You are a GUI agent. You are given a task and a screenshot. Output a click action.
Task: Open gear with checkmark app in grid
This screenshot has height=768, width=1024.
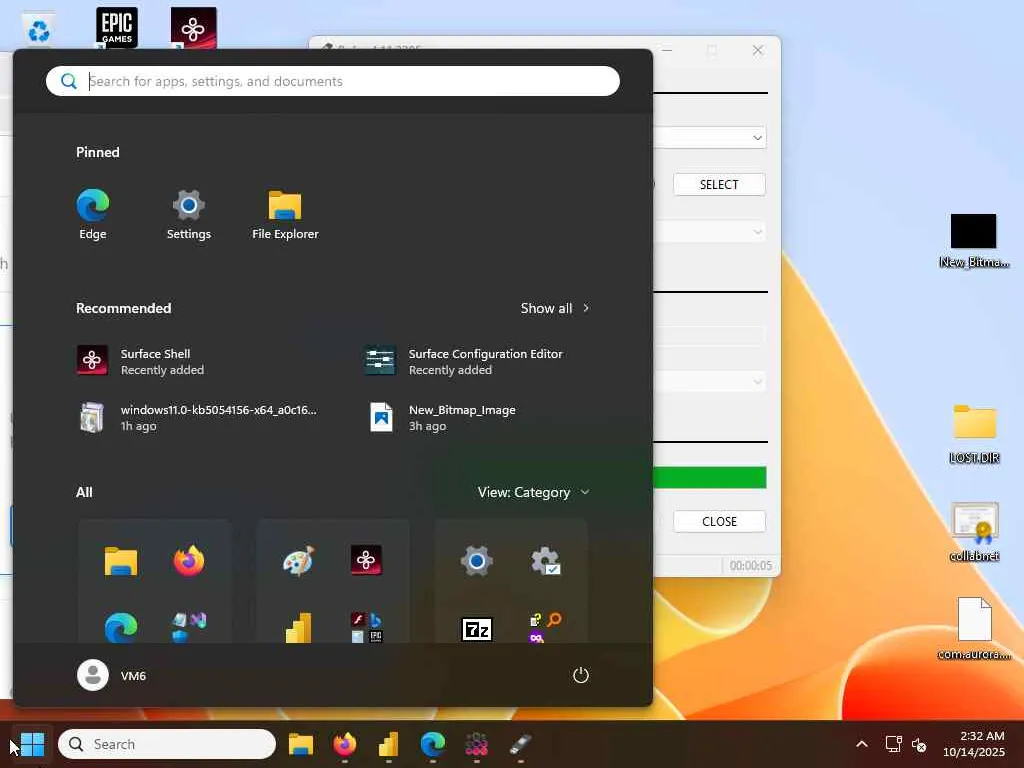(545, 561)
